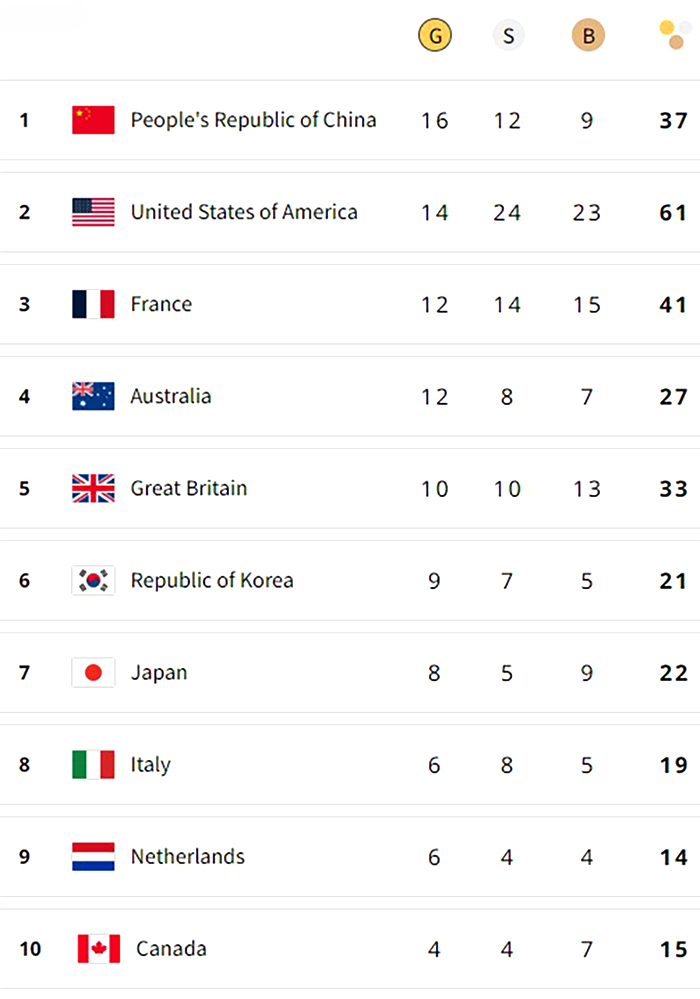Open United States of America link
Screen dimensions: 700x999
(243, 212)
